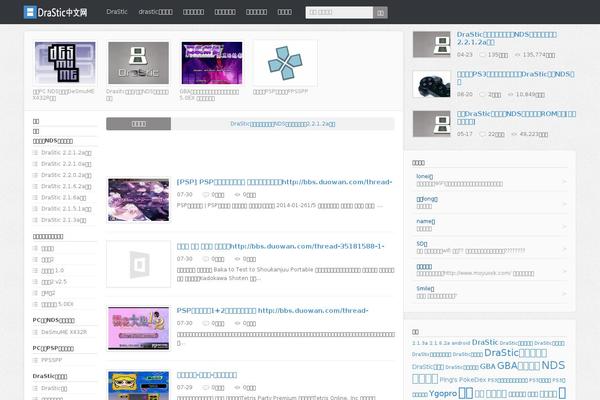Open DraStic 2.2.0.2a in sidebar list
Image resolution: width=600 pixels, height=400 pixels.
click(66, 175)
